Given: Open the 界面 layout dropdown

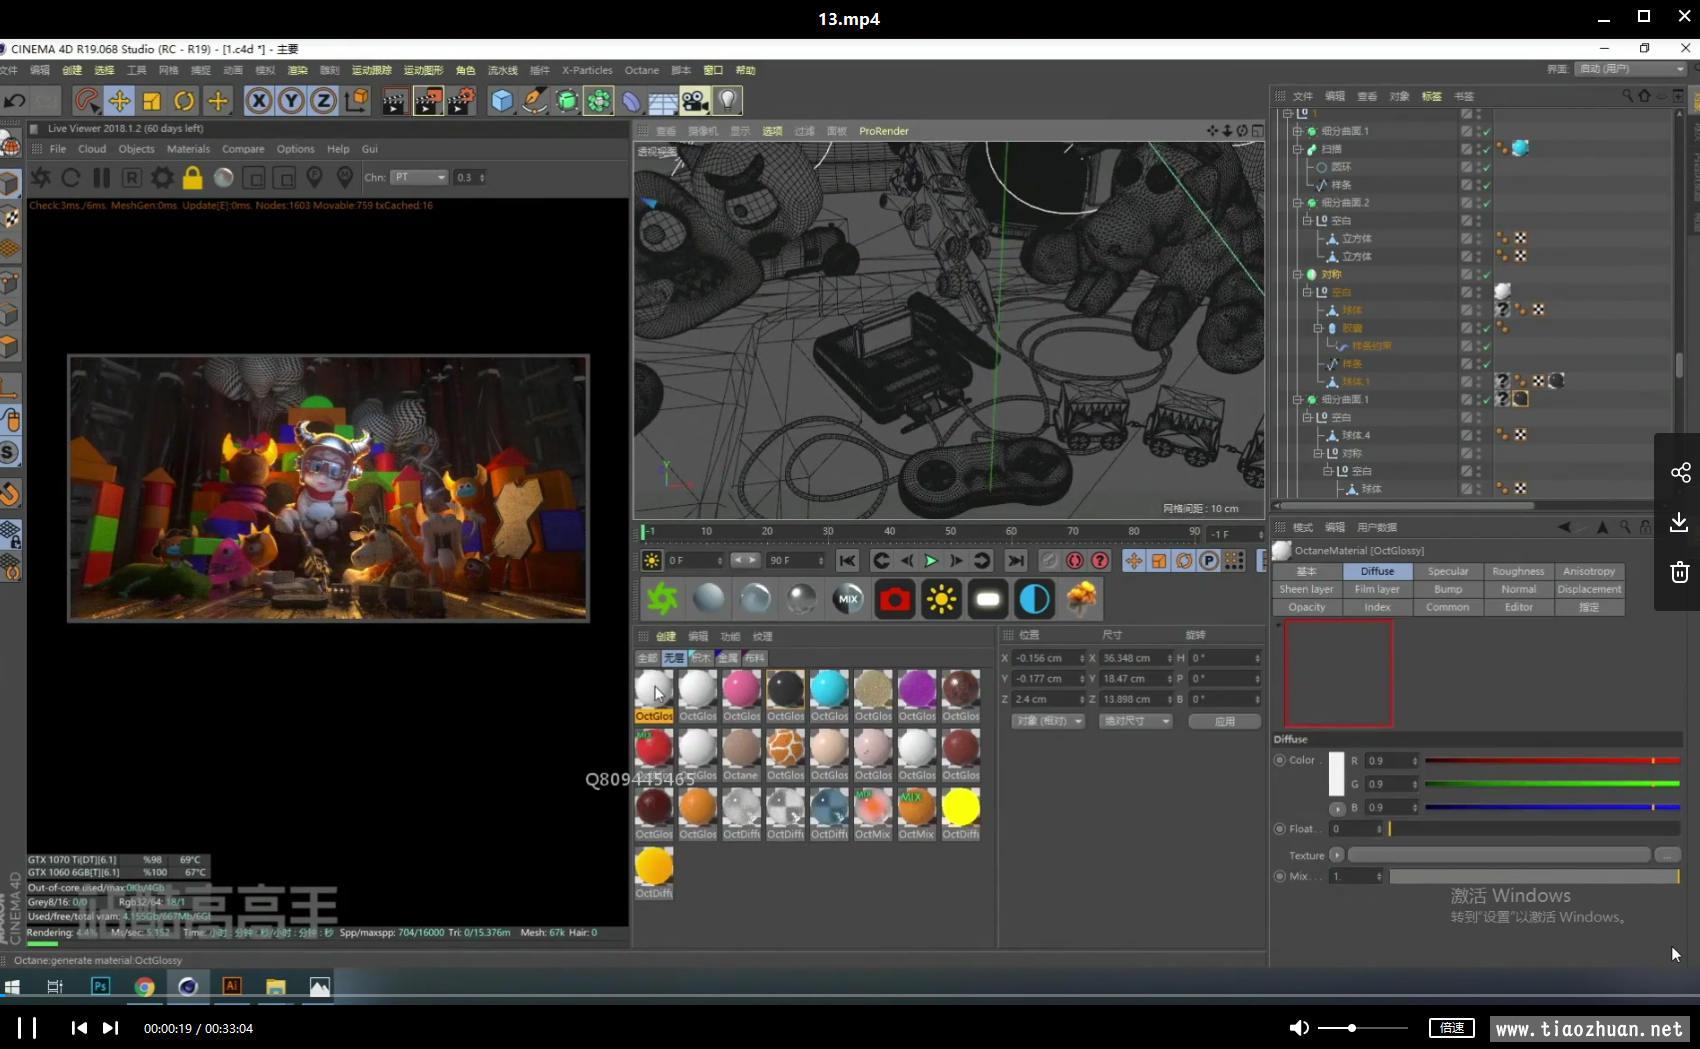Looking at the screenshot, I should 1630,69.
